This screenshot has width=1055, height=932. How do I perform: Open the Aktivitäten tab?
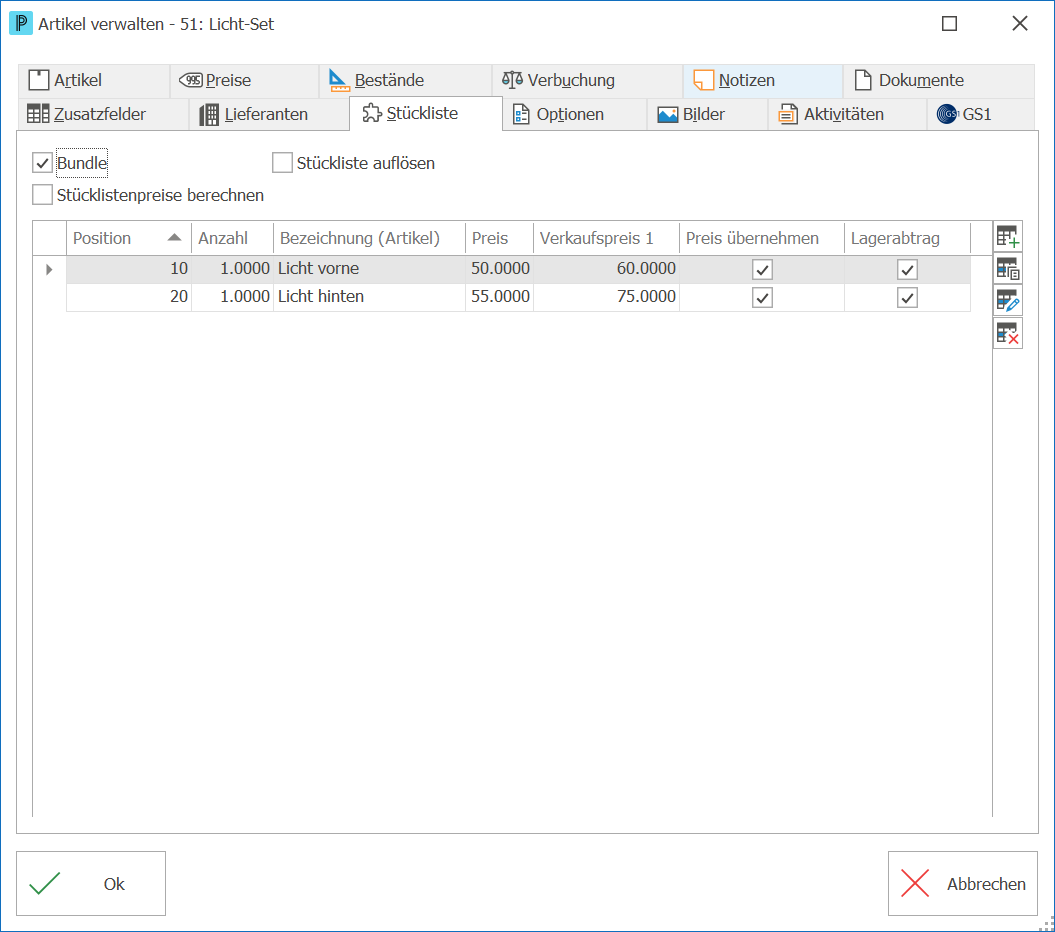click(x=847, y=114)
